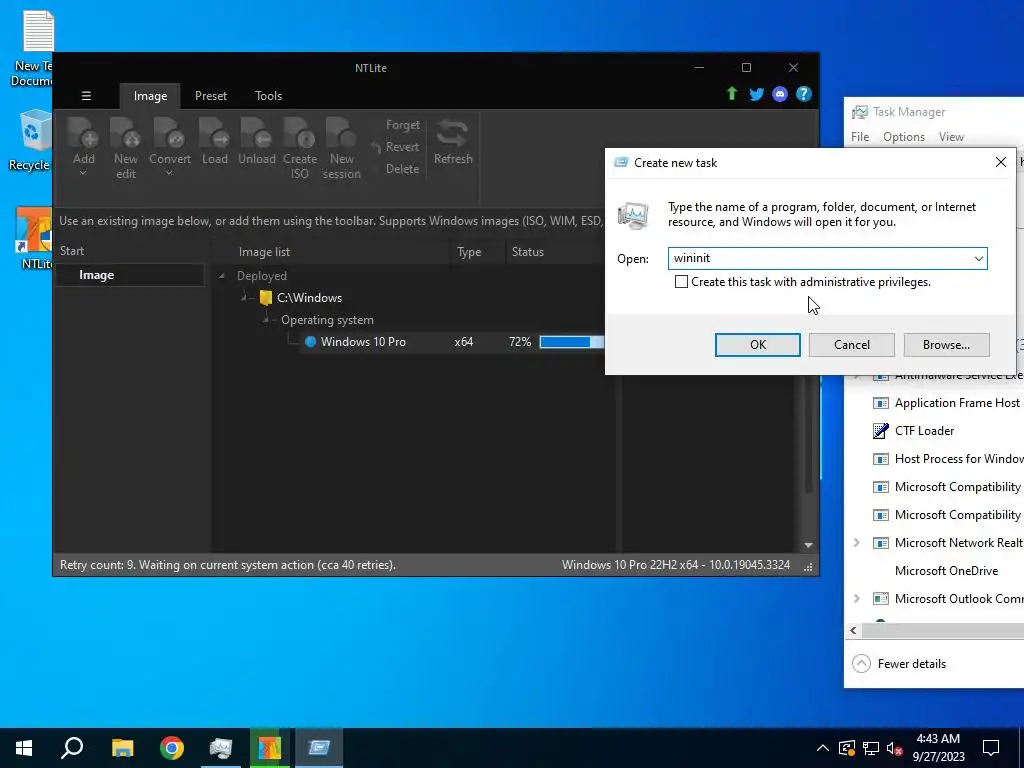Click the muted volume tray icon

click(895, 748)
